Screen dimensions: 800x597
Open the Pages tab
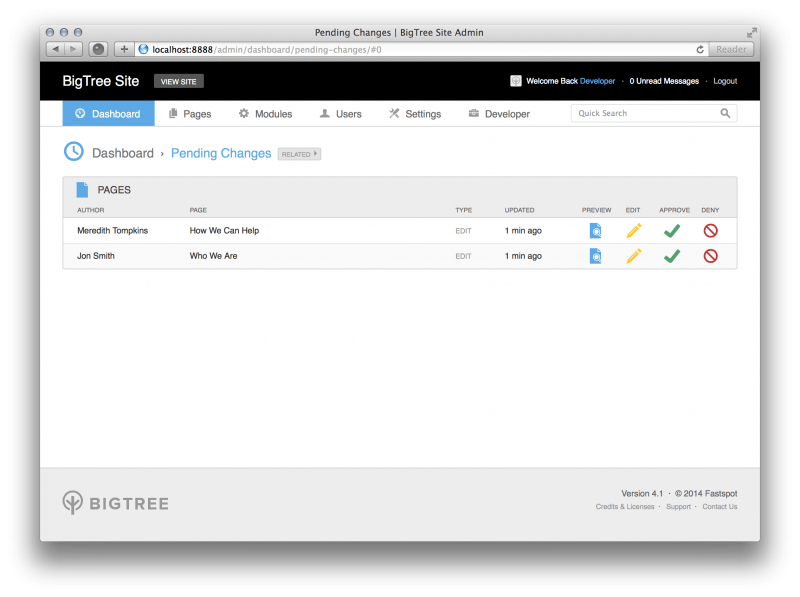click(x=190, y=114)
